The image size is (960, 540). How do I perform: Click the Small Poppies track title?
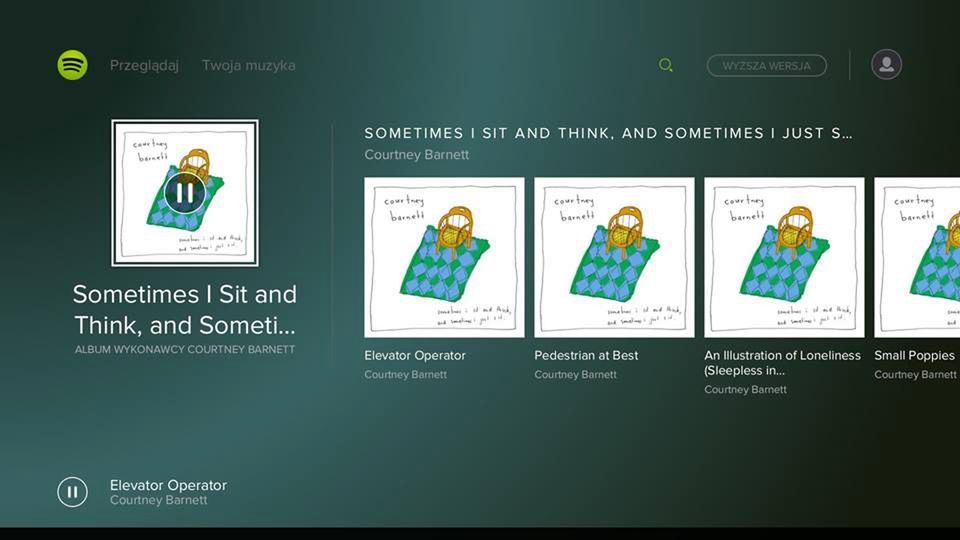pos(914,356)
